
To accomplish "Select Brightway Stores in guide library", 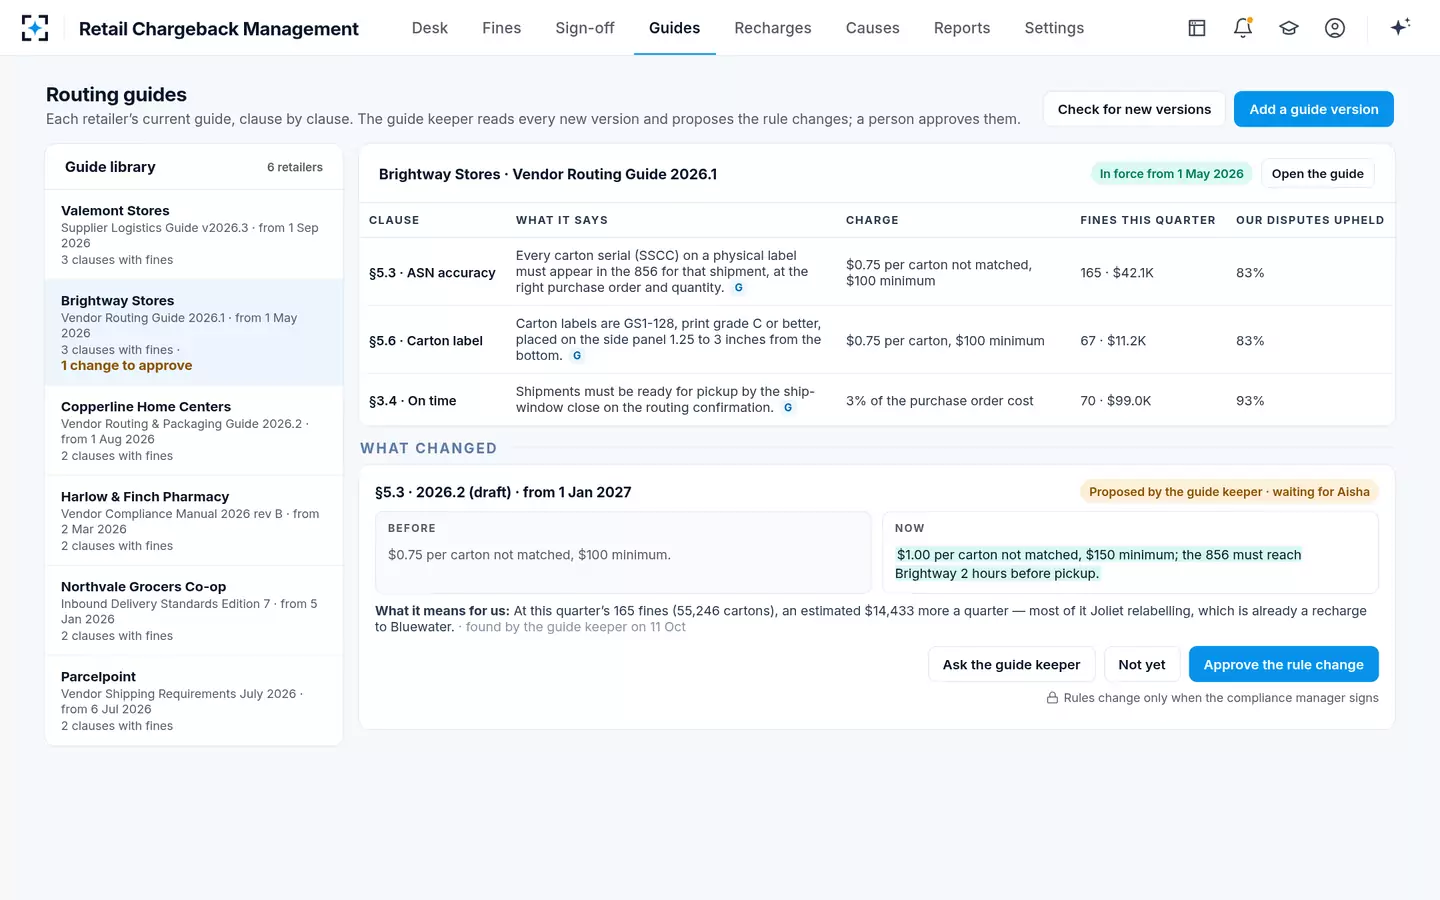I will (194, 333).
